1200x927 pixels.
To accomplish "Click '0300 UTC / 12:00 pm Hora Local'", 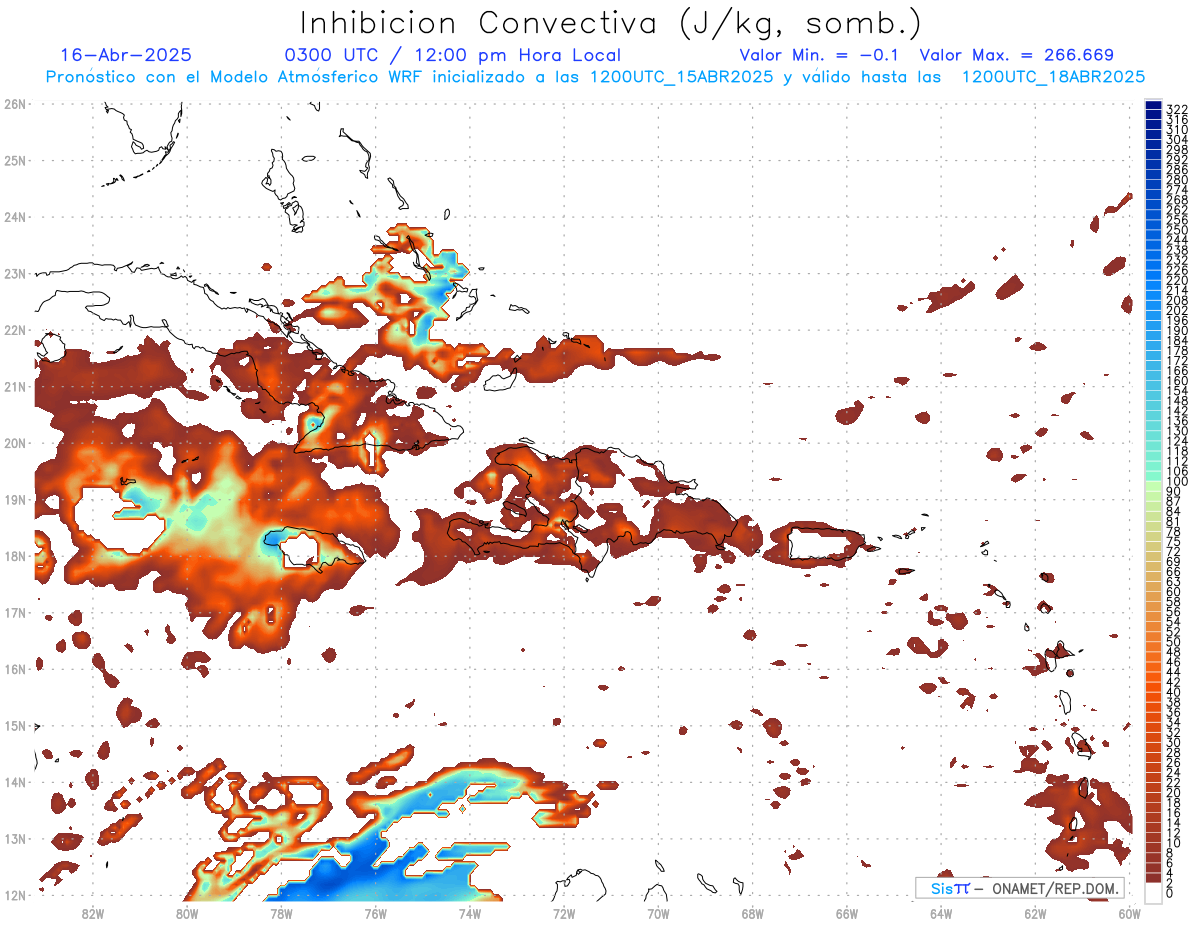I will [x=453, y=55].
